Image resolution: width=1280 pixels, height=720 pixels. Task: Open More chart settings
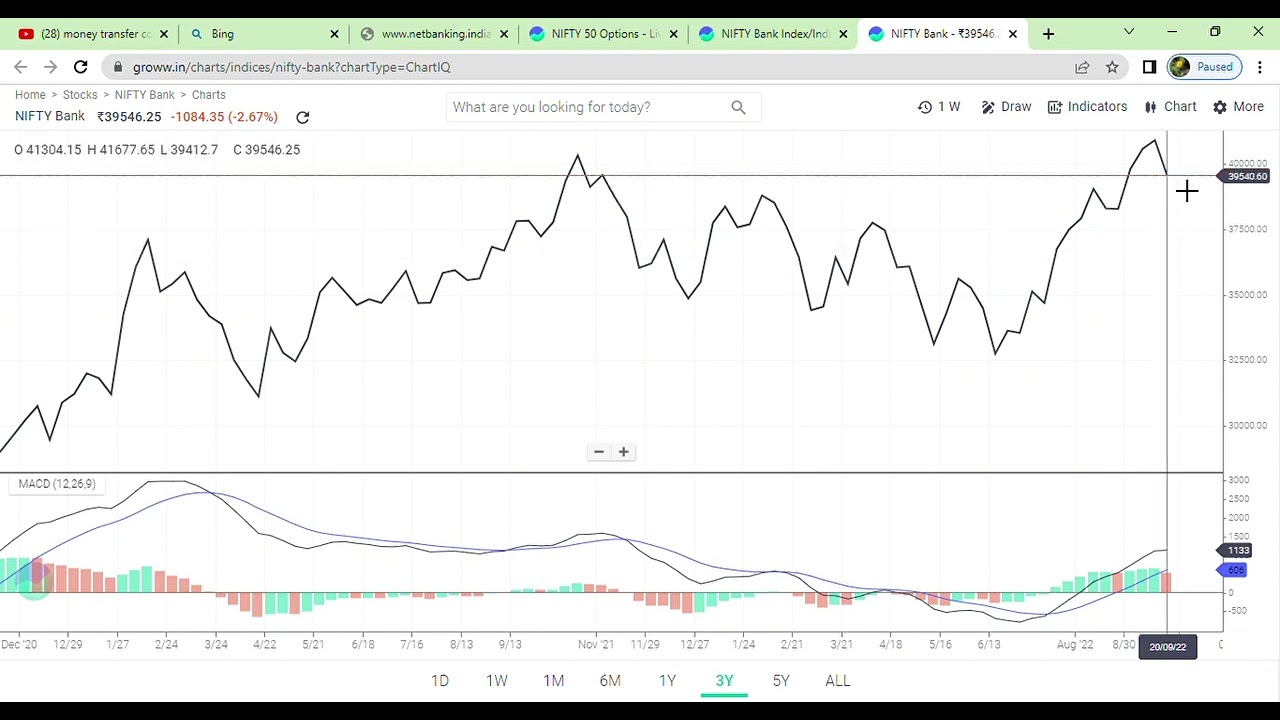tap(1238, 107)
